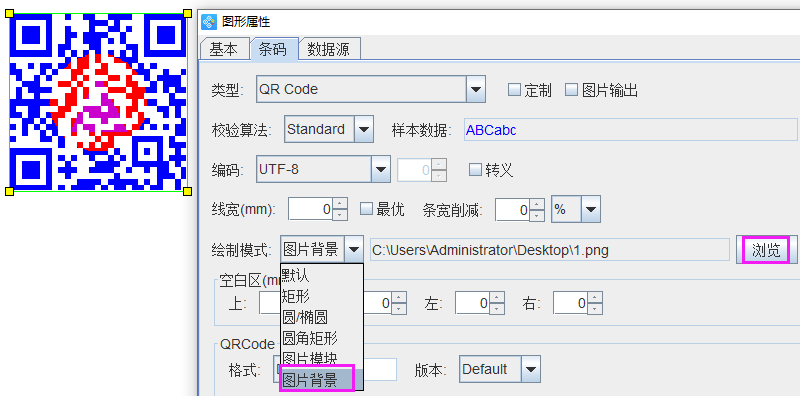800x396 pixels.
Task: Enable the 最优 checkbox
Action: 366,208
